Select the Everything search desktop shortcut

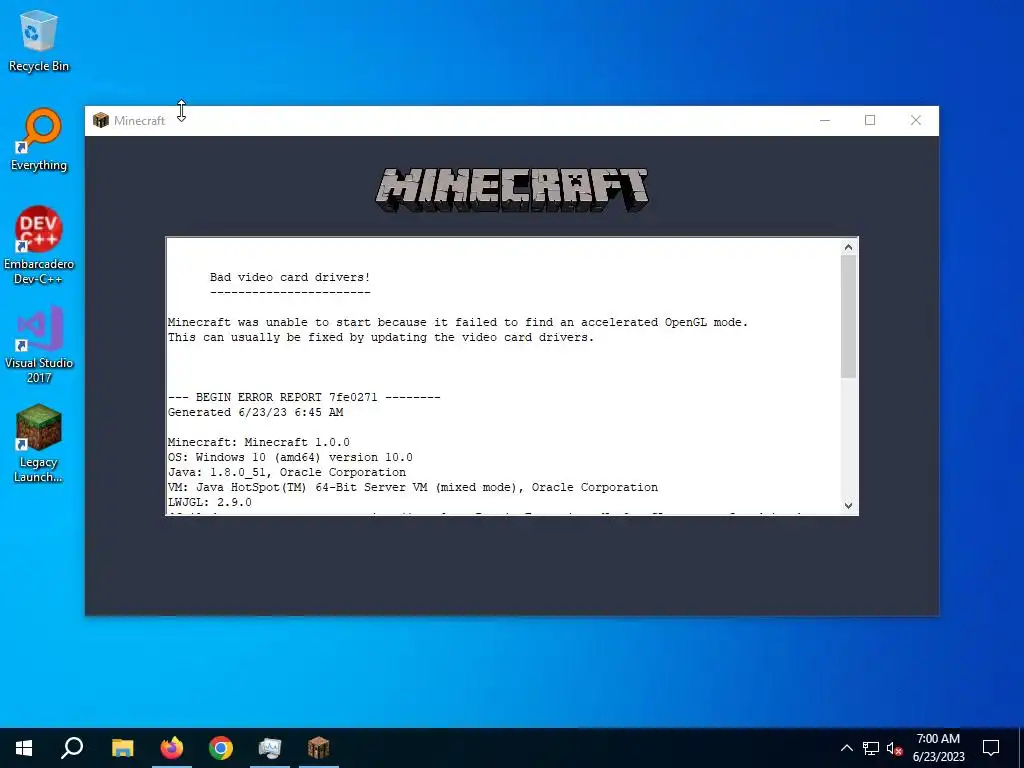click(x=39, y=139)
